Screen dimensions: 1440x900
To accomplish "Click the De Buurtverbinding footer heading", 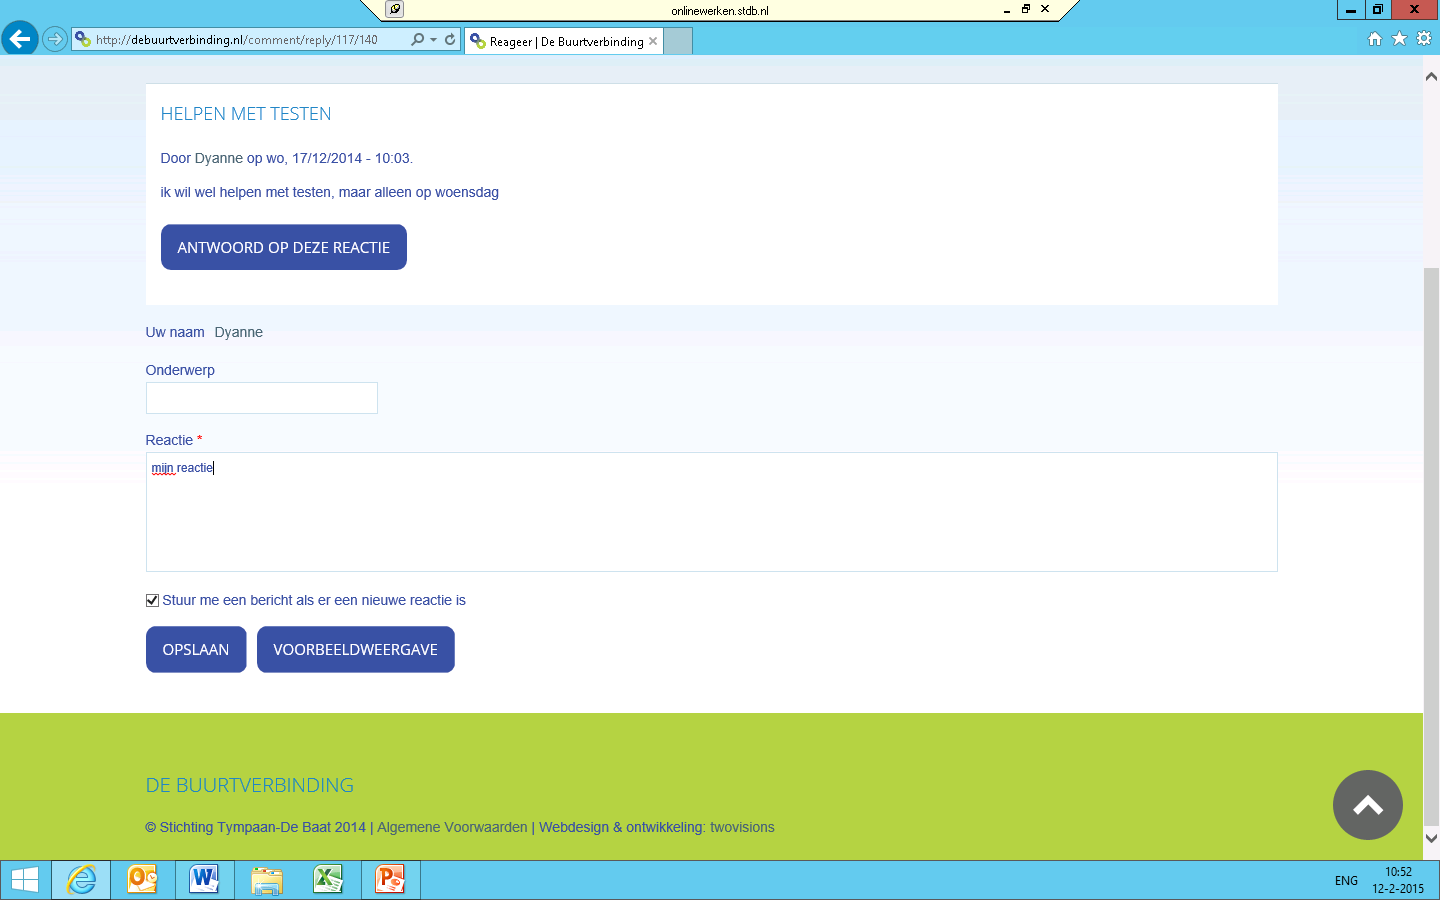I will (x=250, y=785).
